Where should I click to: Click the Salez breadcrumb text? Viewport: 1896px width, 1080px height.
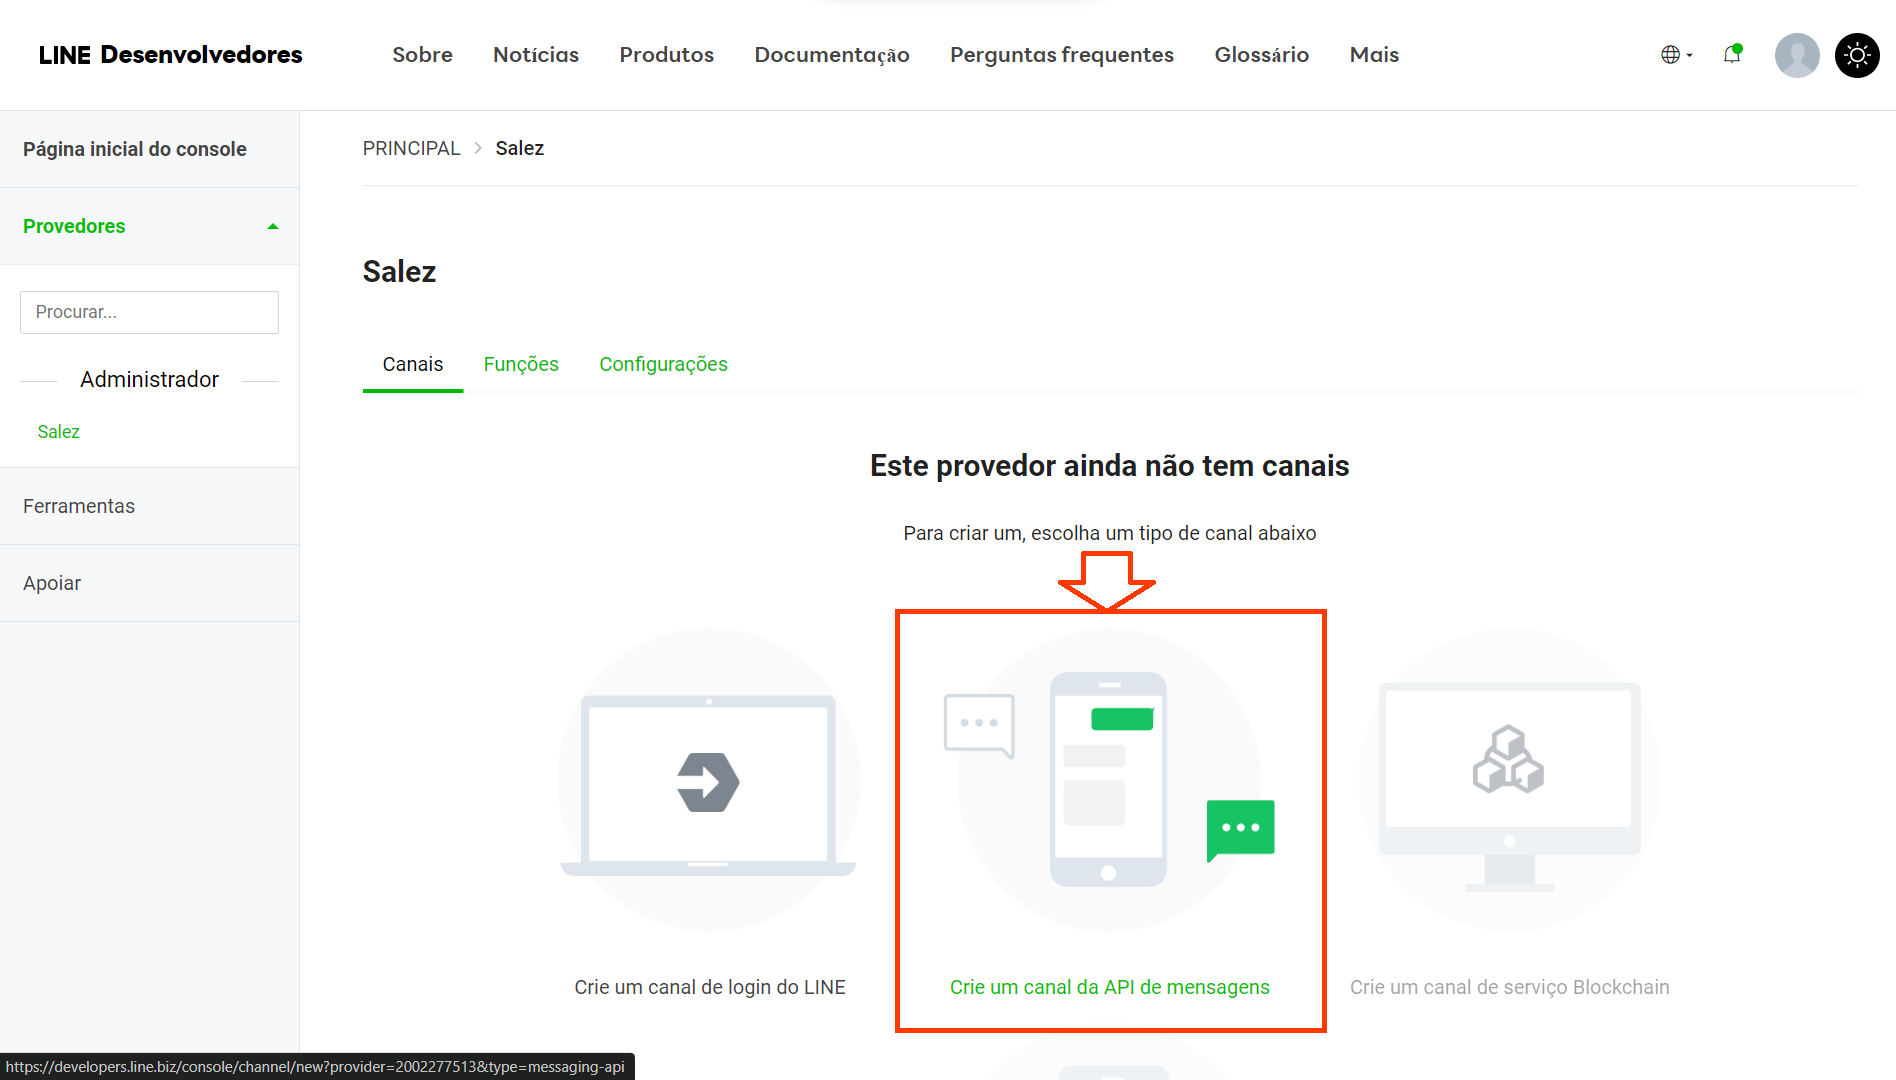click(x=520, y=148)
